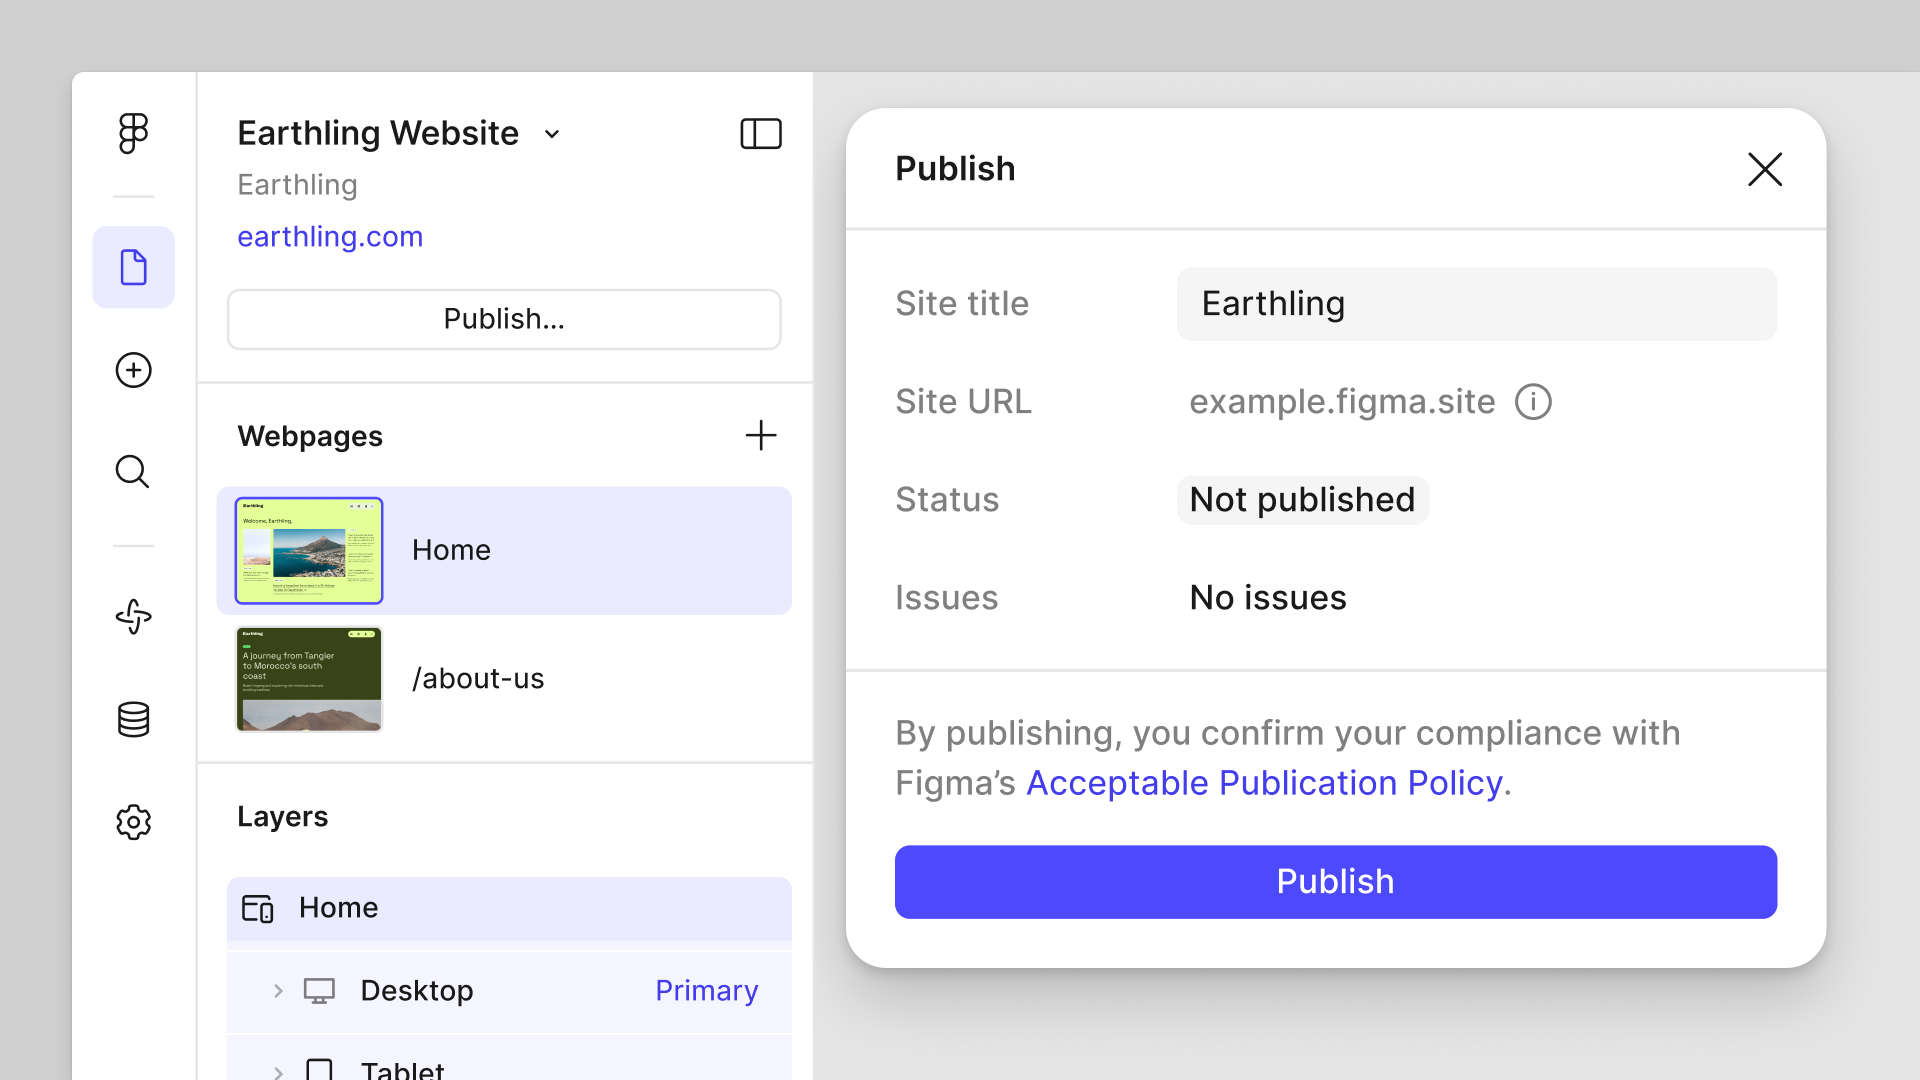Open the Pages panel icon

[133, 267]
